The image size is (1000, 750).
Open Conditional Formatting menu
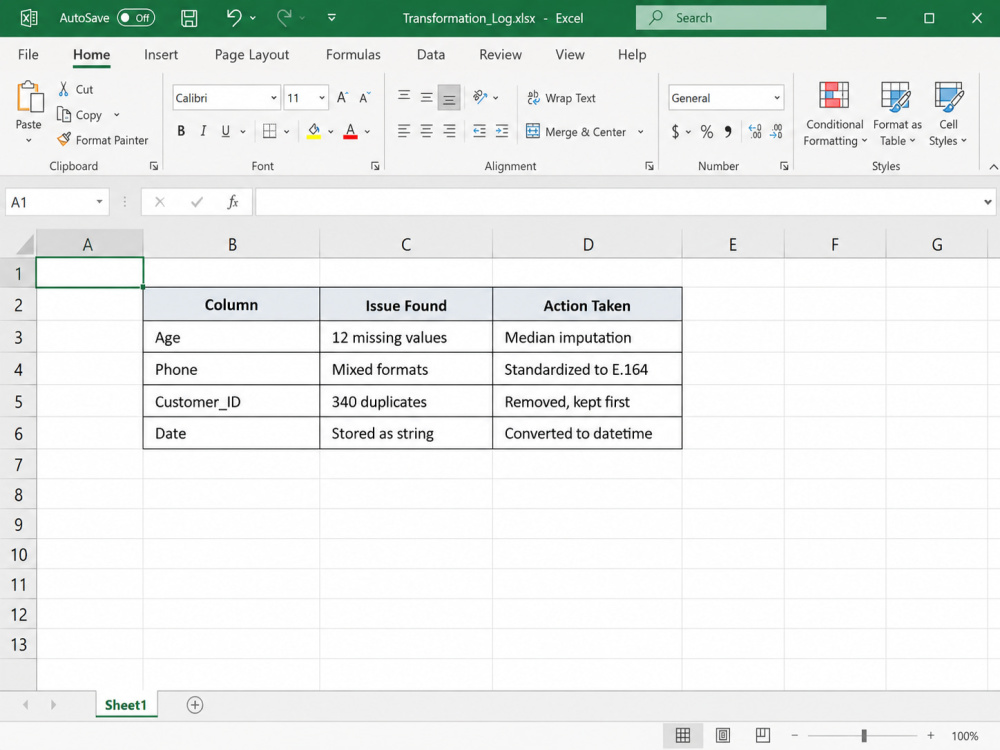(834, 114)
